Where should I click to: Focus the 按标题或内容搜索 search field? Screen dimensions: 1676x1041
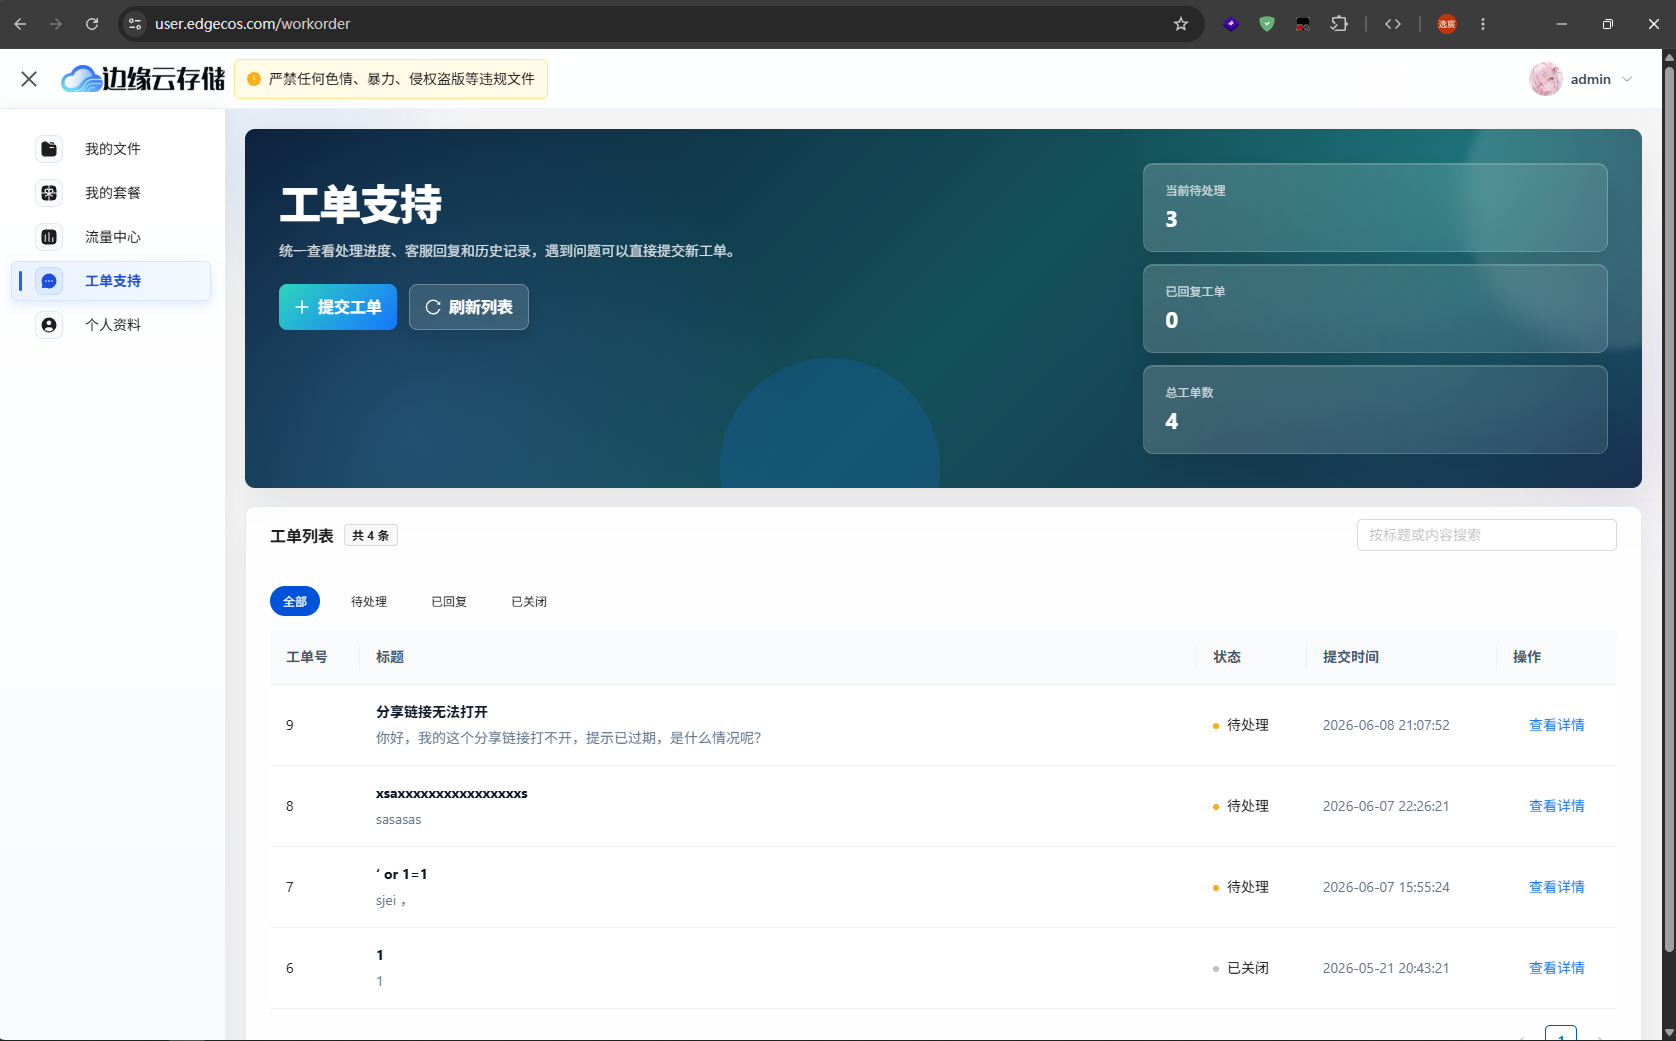[1486, 535]
